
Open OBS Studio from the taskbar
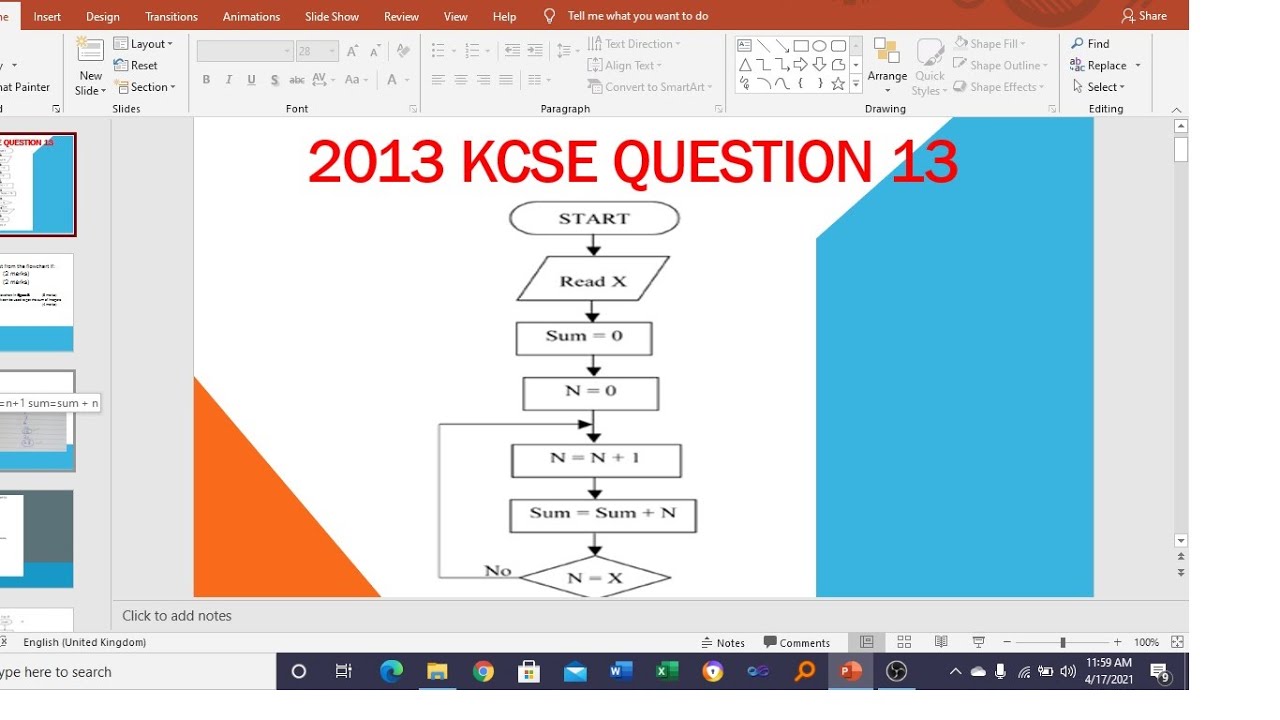point(897,672)
